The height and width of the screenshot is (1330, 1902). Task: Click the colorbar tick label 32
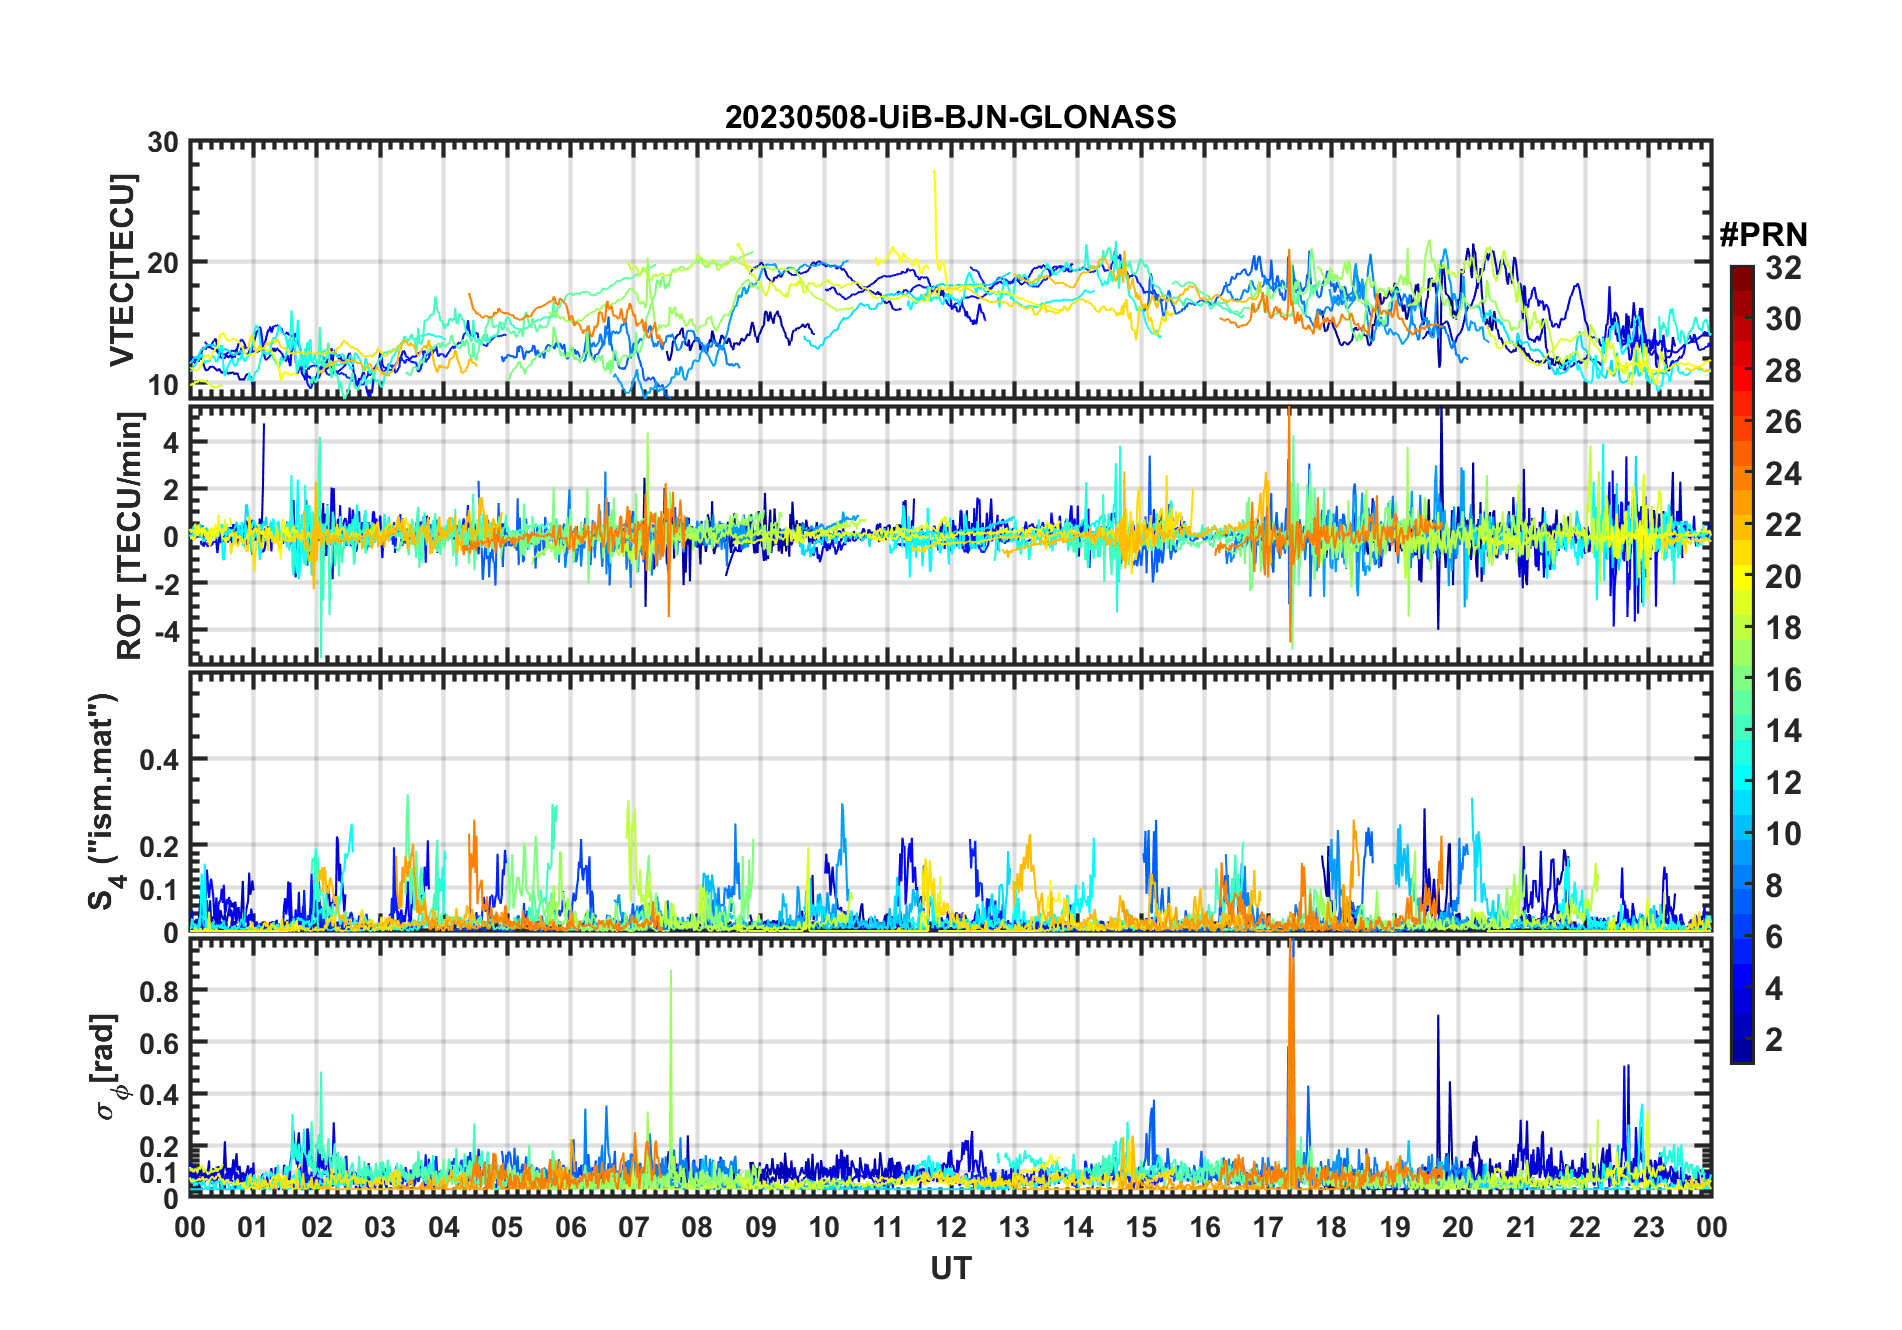1783,268
